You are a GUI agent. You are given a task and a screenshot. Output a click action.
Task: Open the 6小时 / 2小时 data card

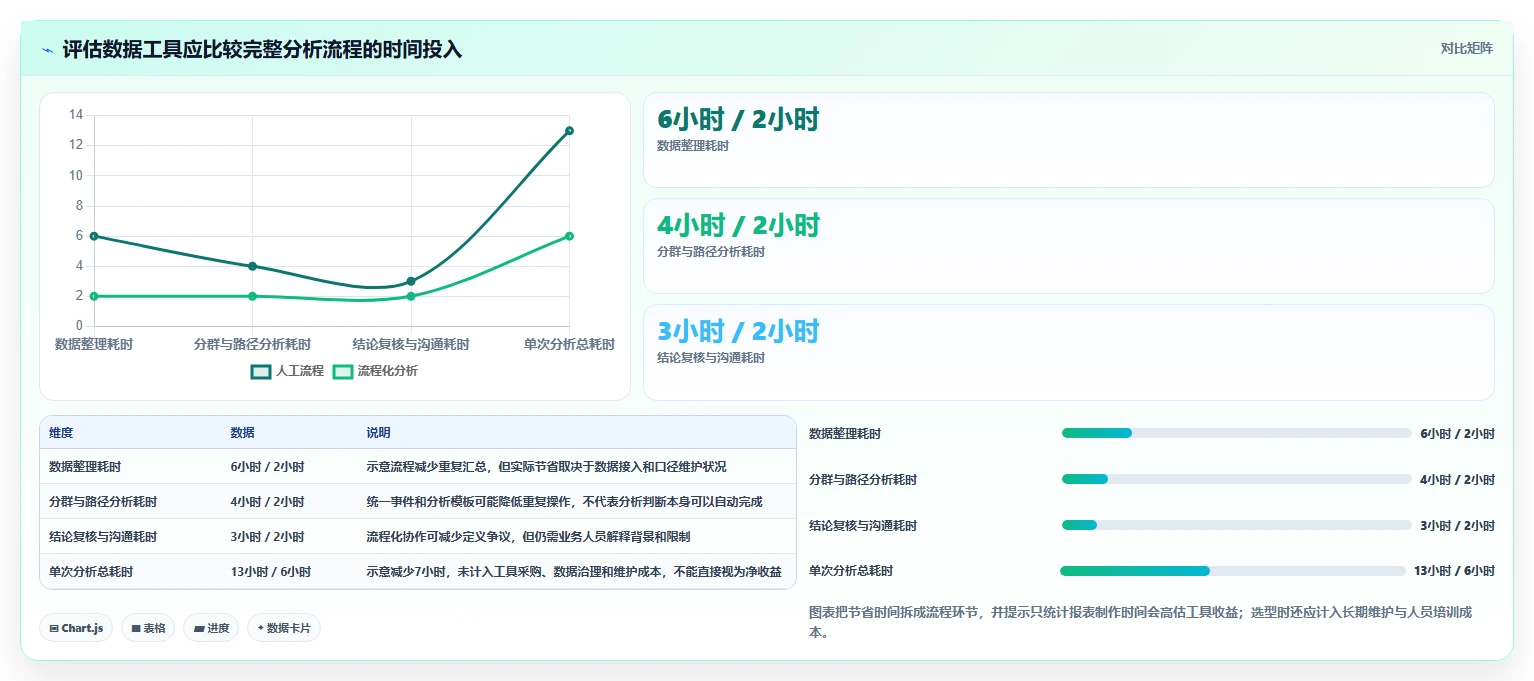tap(1068, 140)
